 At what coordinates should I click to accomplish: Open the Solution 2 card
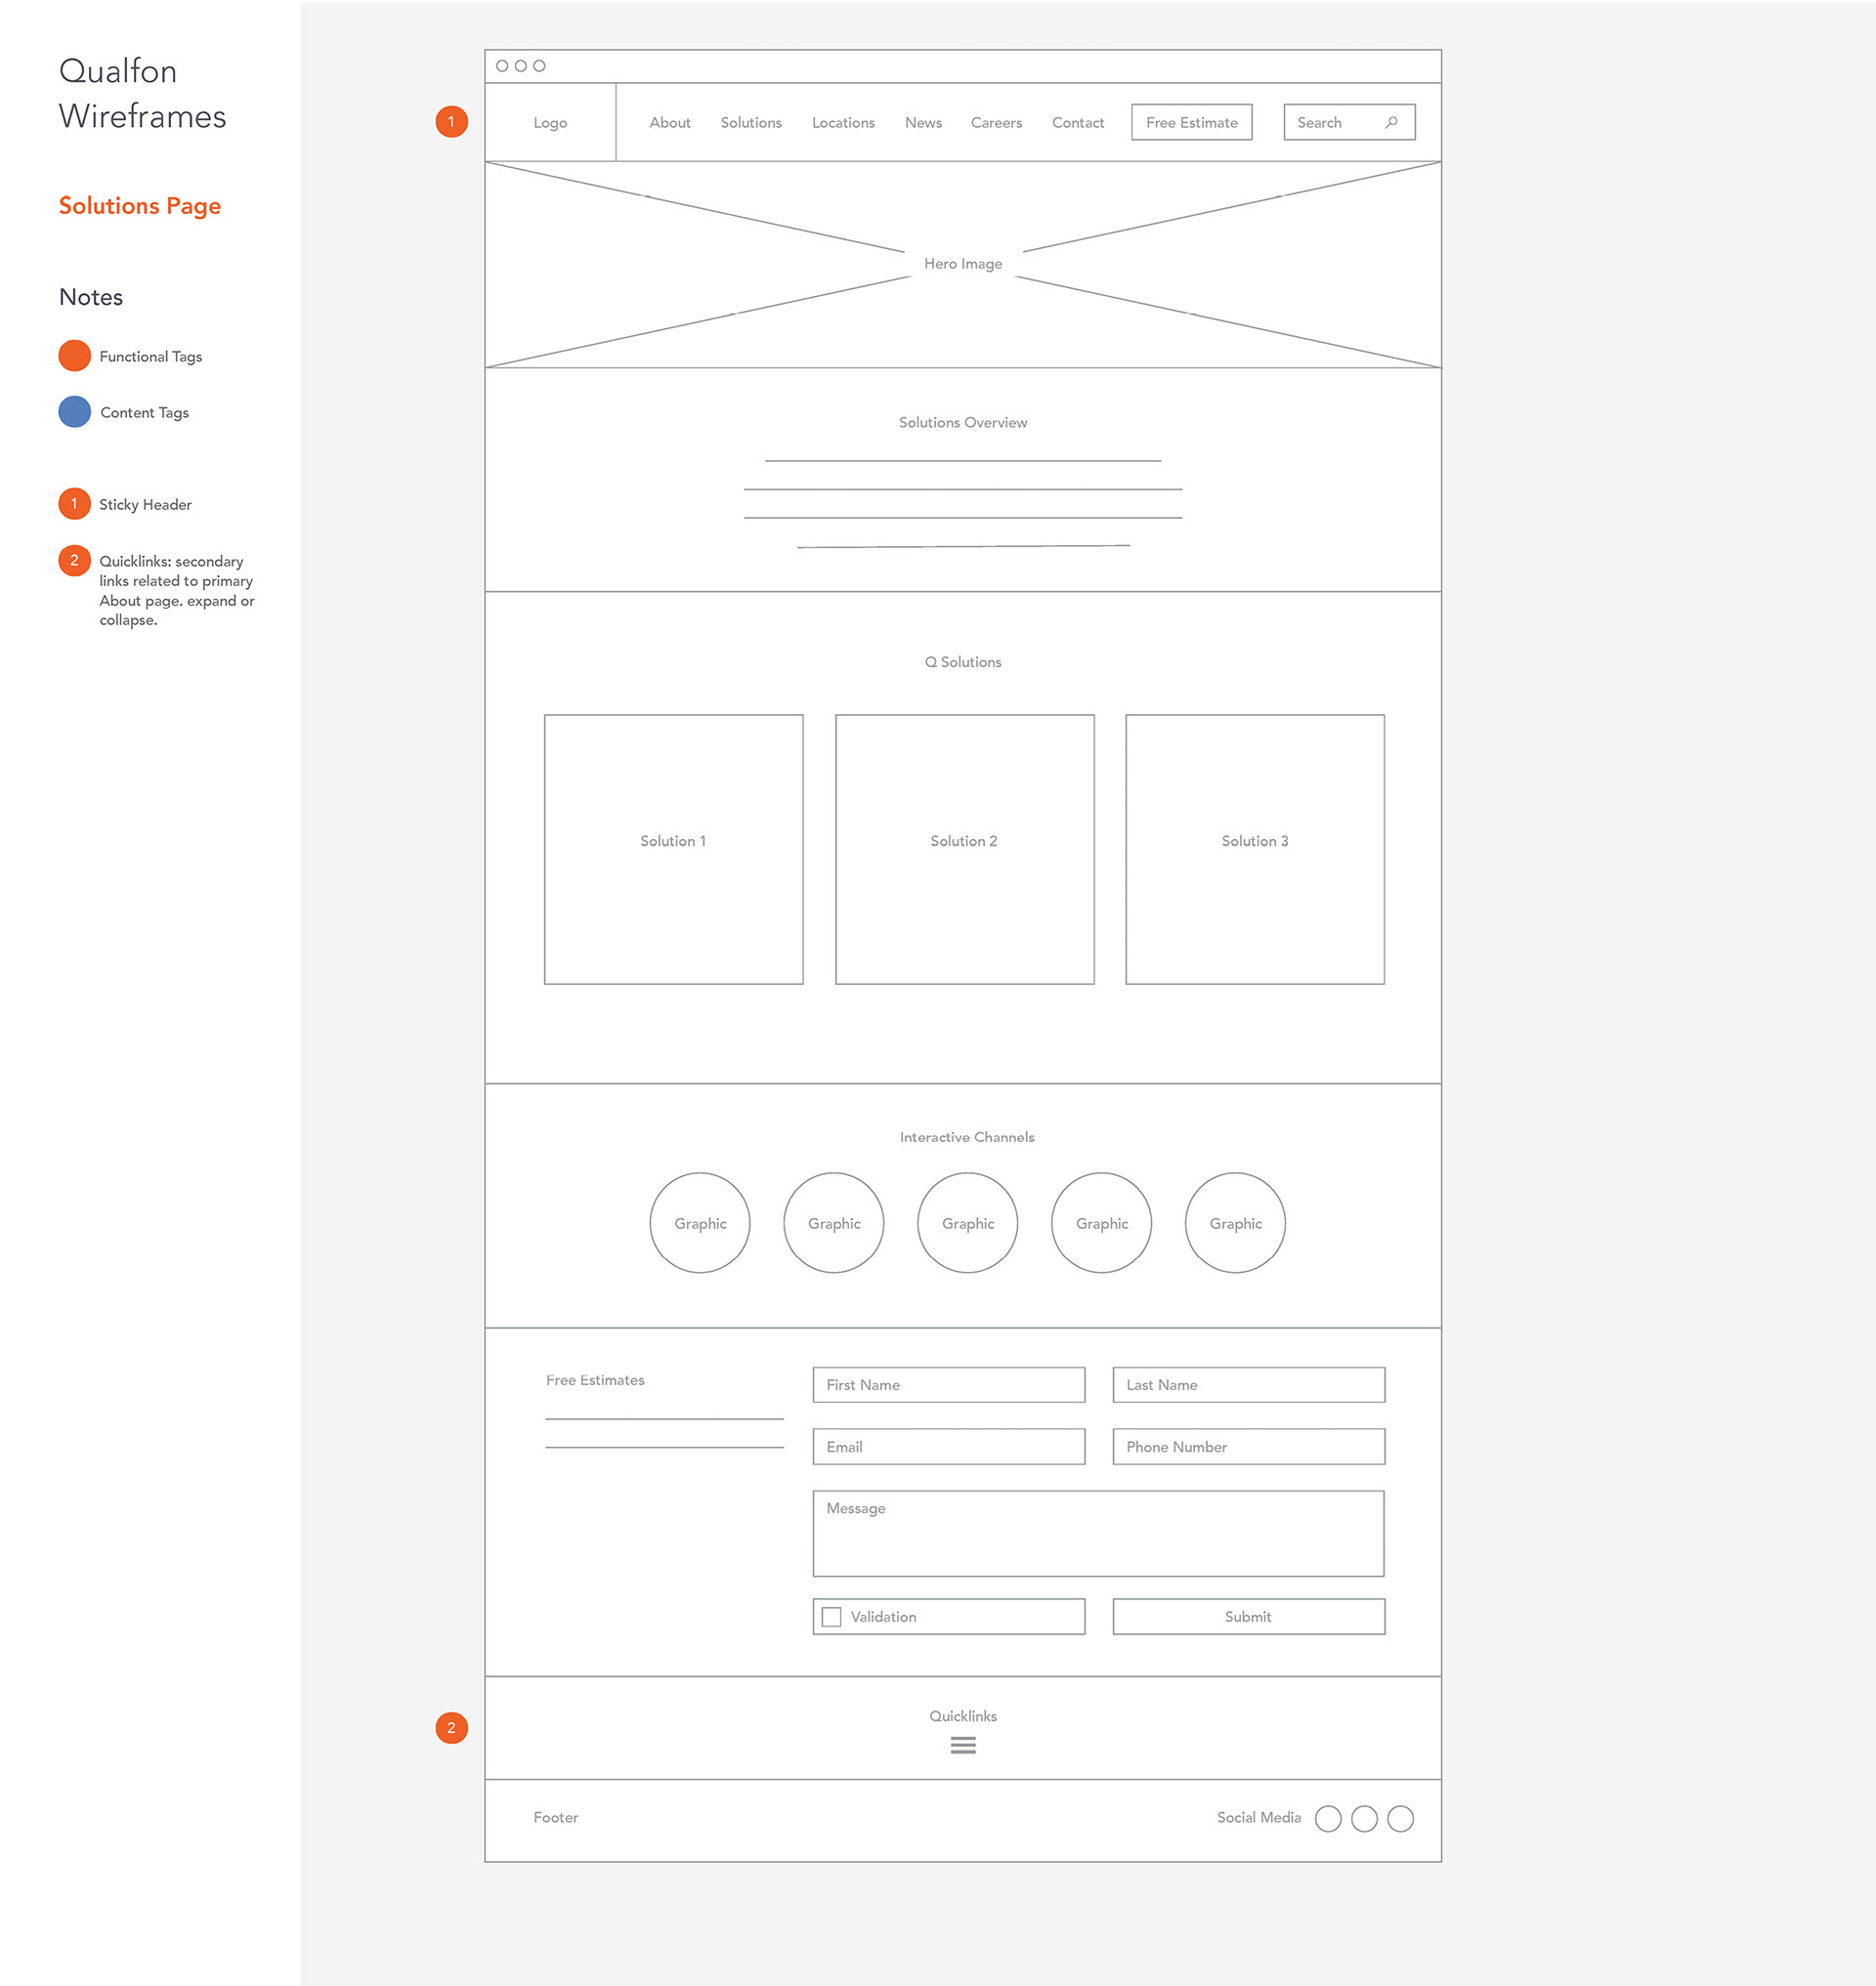(x=964, y=849)
